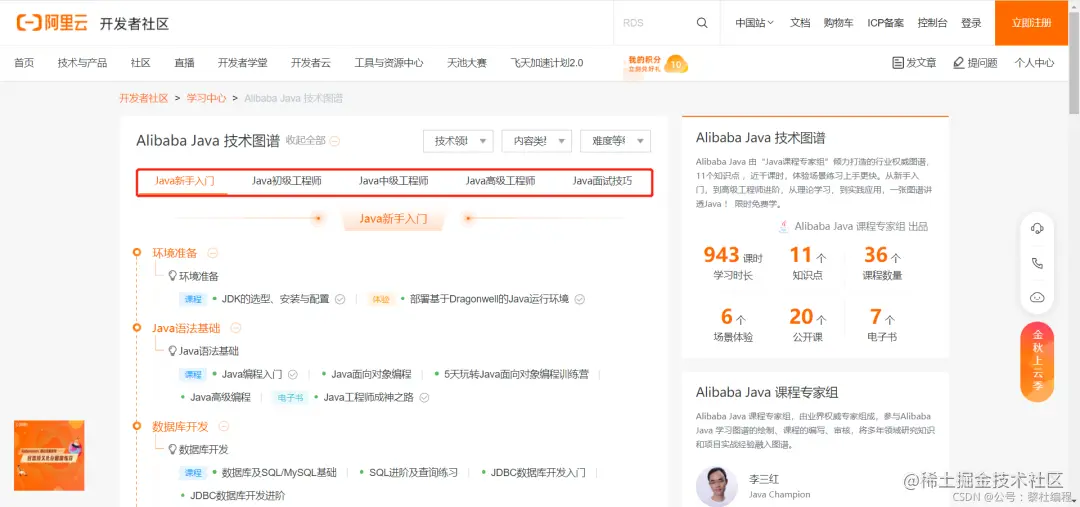Image resolution: width=1080 pixels, height=507 pixels.
Task: Open the 难度等级 dropdown
Action: [x=615, y=141]
